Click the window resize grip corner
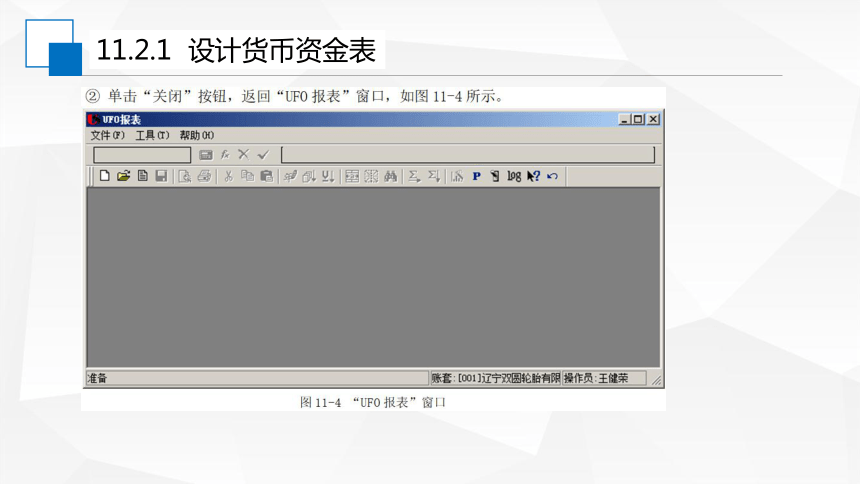Image resolution: width=860 pixels, height=484 pixels. point(656,380)
